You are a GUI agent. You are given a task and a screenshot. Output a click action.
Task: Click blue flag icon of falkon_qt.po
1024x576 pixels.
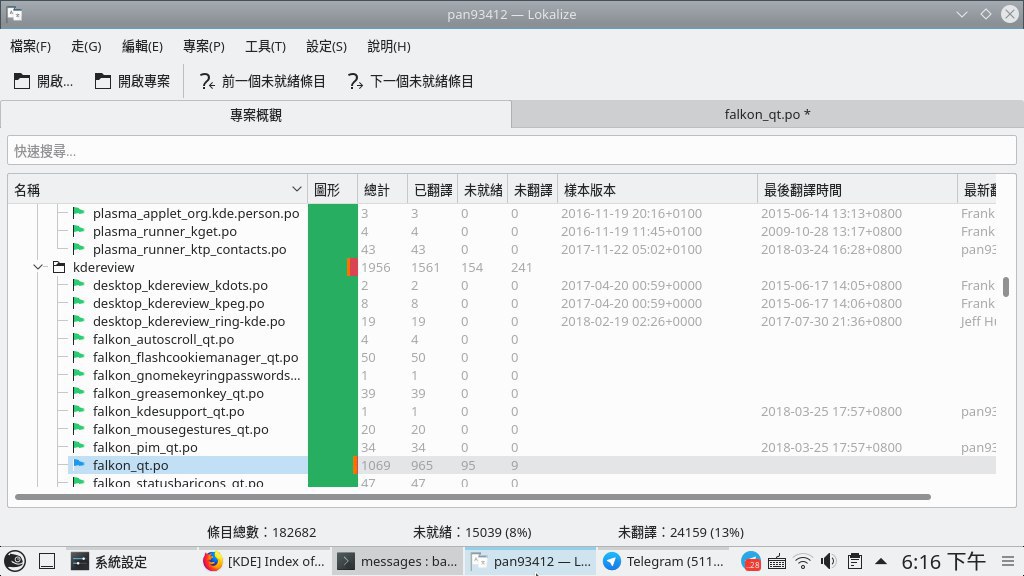coord(79,464)
